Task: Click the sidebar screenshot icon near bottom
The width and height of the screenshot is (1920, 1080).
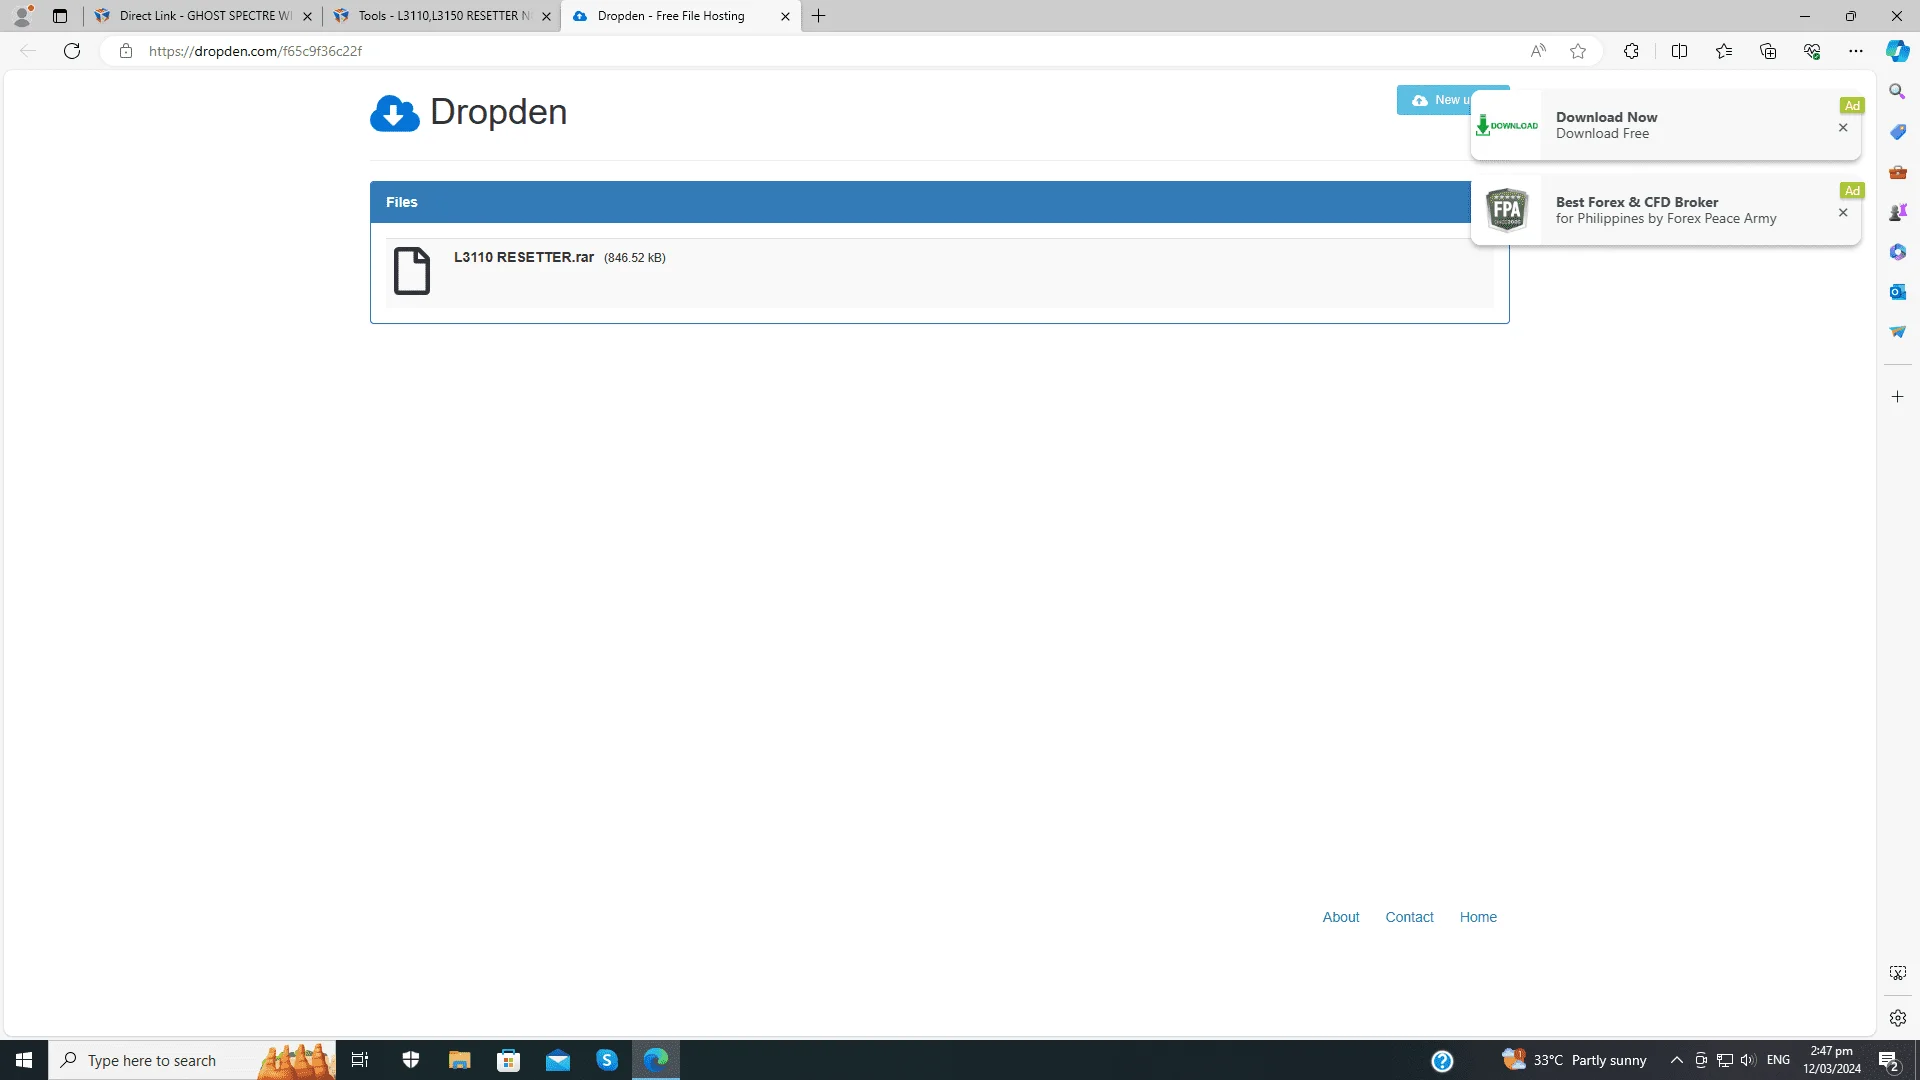Action: [x=1897, y=973]
